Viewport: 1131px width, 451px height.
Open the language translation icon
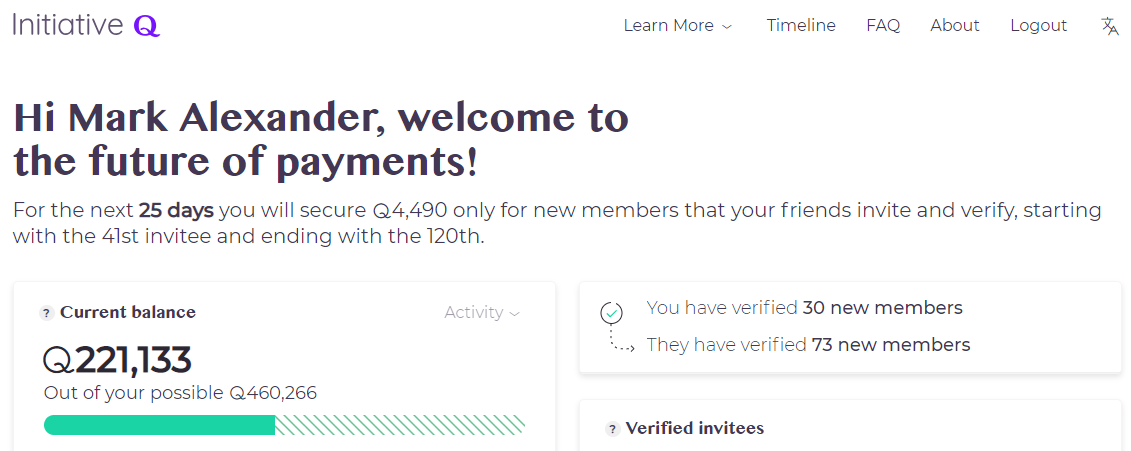pyautogui.click(x=1110, y=26)
